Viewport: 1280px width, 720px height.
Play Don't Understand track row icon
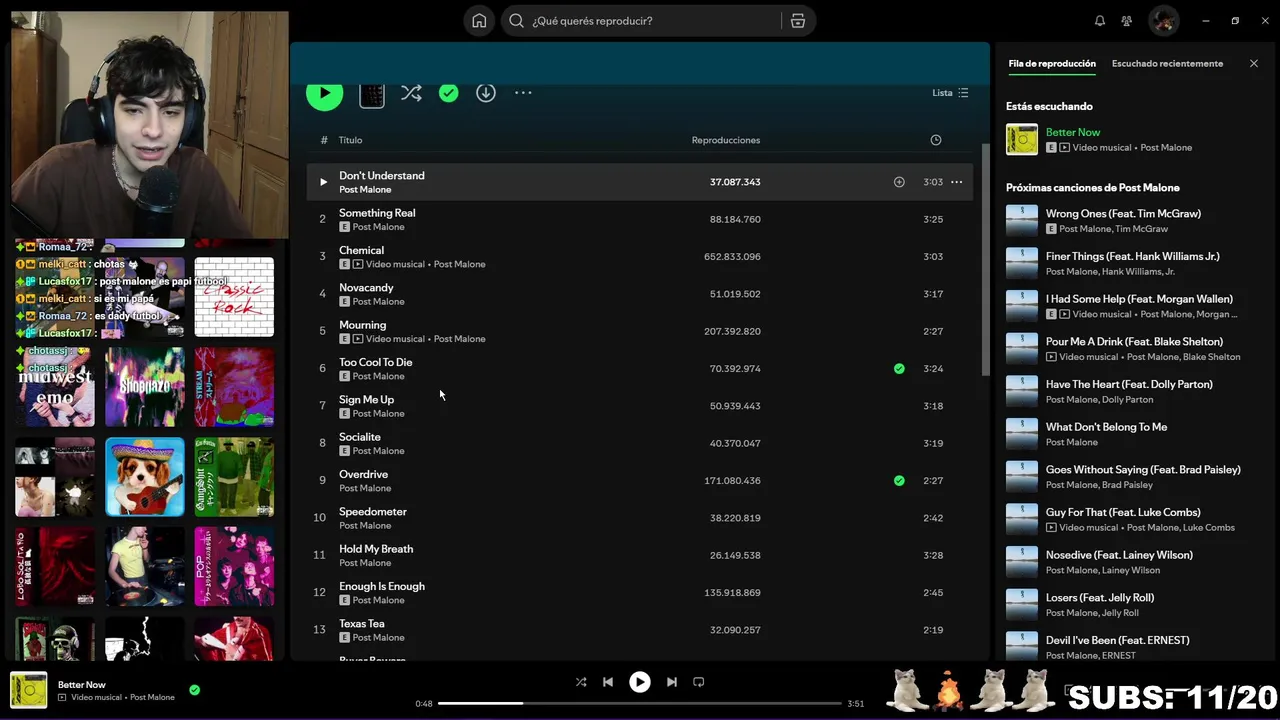(322, 182)
